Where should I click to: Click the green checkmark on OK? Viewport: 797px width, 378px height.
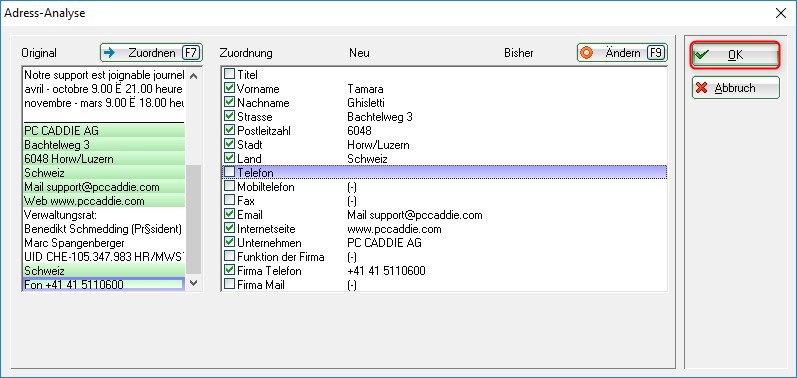pyautogui.click(x=702, y=55)
